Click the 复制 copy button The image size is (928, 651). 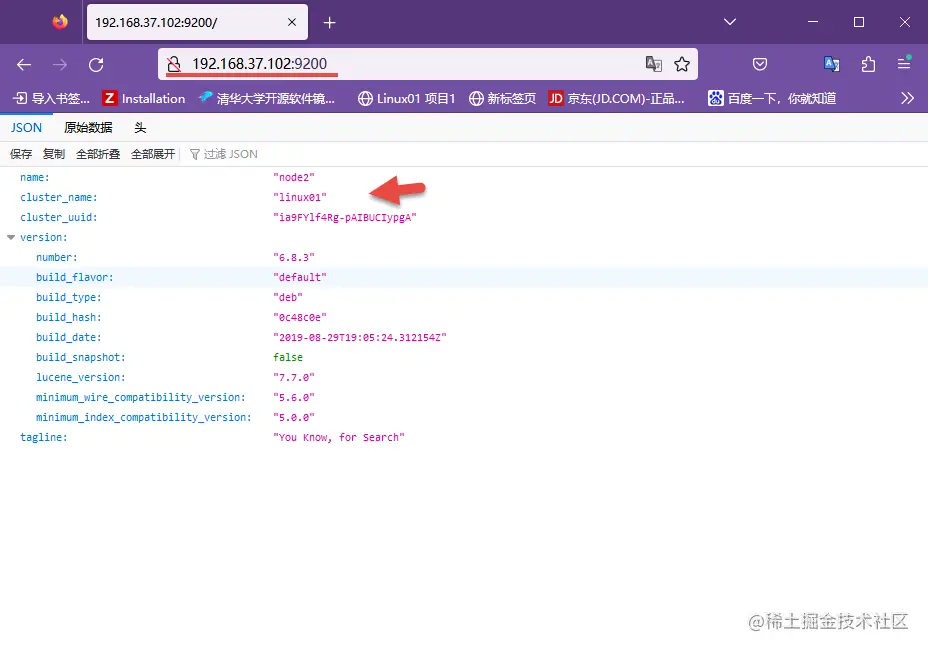coord(54,154)
